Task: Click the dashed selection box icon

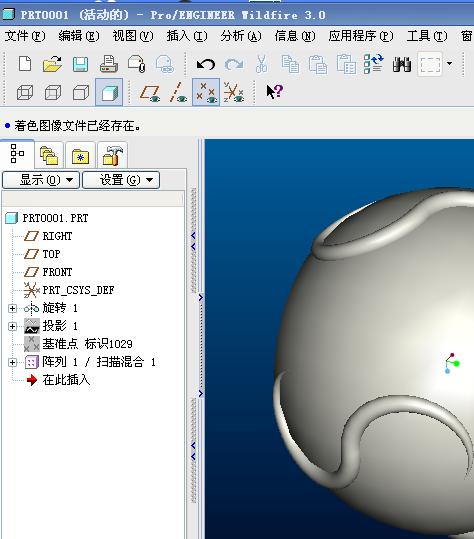Action: [x=430, y=64]
